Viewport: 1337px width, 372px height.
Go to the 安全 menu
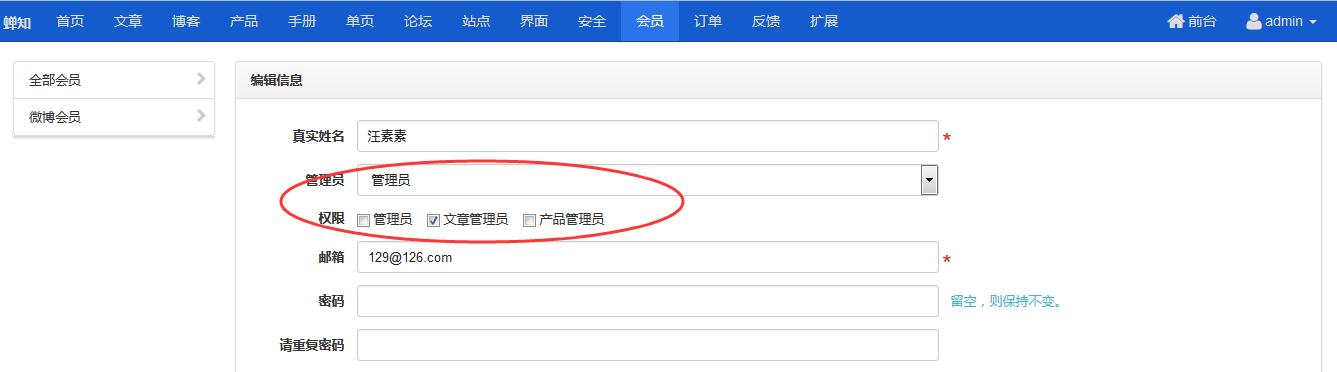click(x=592, y=21)
